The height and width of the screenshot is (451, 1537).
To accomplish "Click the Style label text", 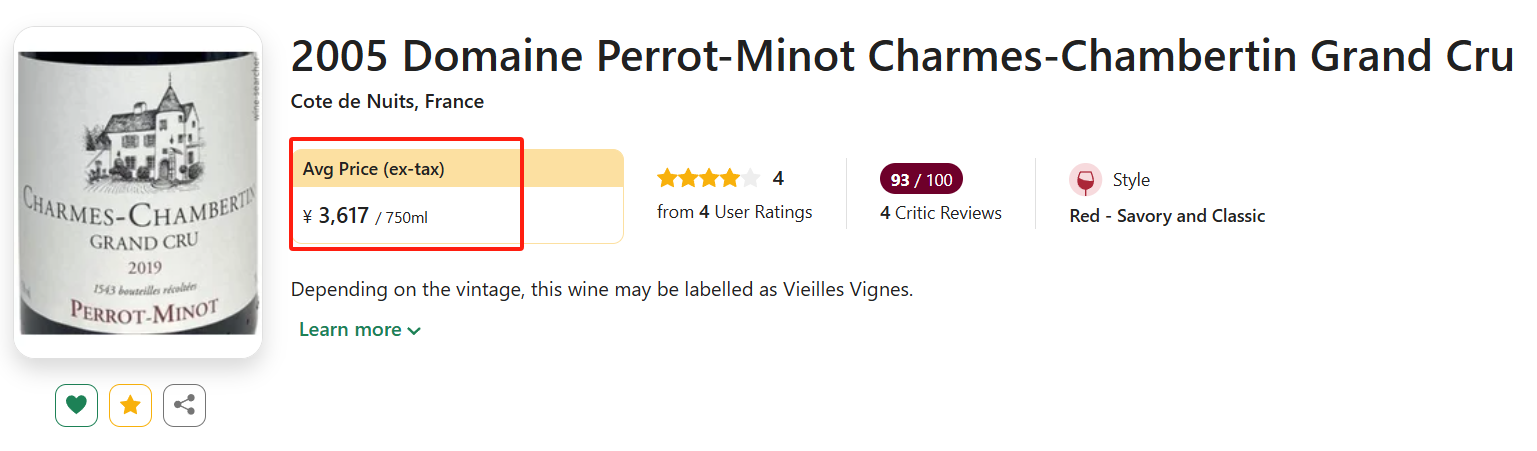I will 1131,181.
